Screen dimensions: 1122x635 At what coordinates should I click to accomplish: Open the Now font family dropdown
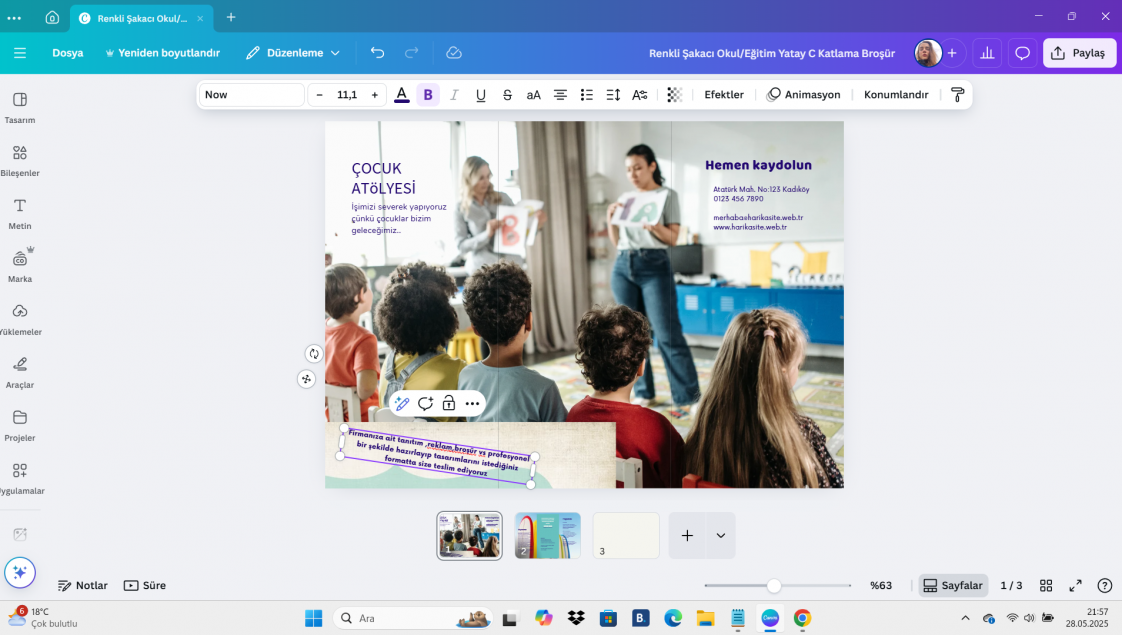coord(252,95)
